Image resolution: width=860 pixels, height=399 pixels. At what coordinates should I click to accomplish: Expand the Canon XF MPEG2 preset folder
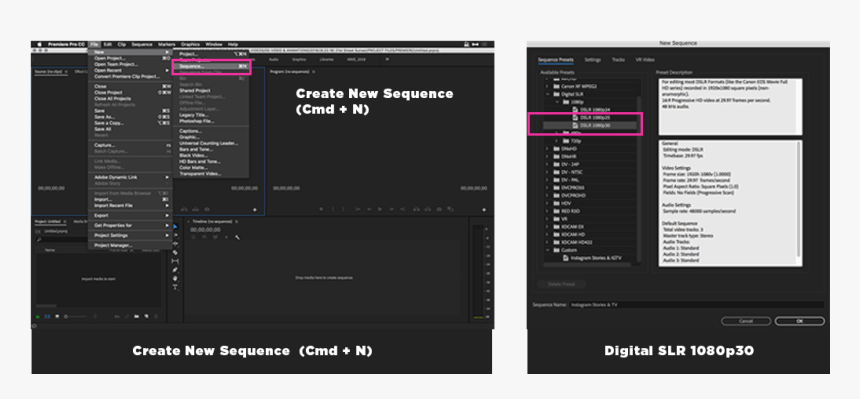tap(547, 86)
